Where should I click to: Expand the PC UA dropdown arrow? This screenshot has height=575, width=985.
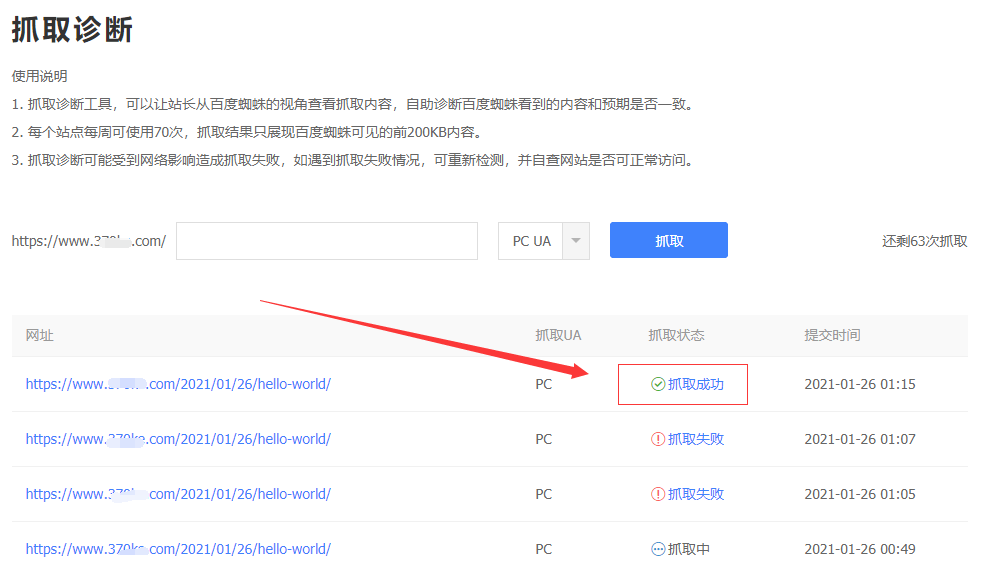click(575, 241)
